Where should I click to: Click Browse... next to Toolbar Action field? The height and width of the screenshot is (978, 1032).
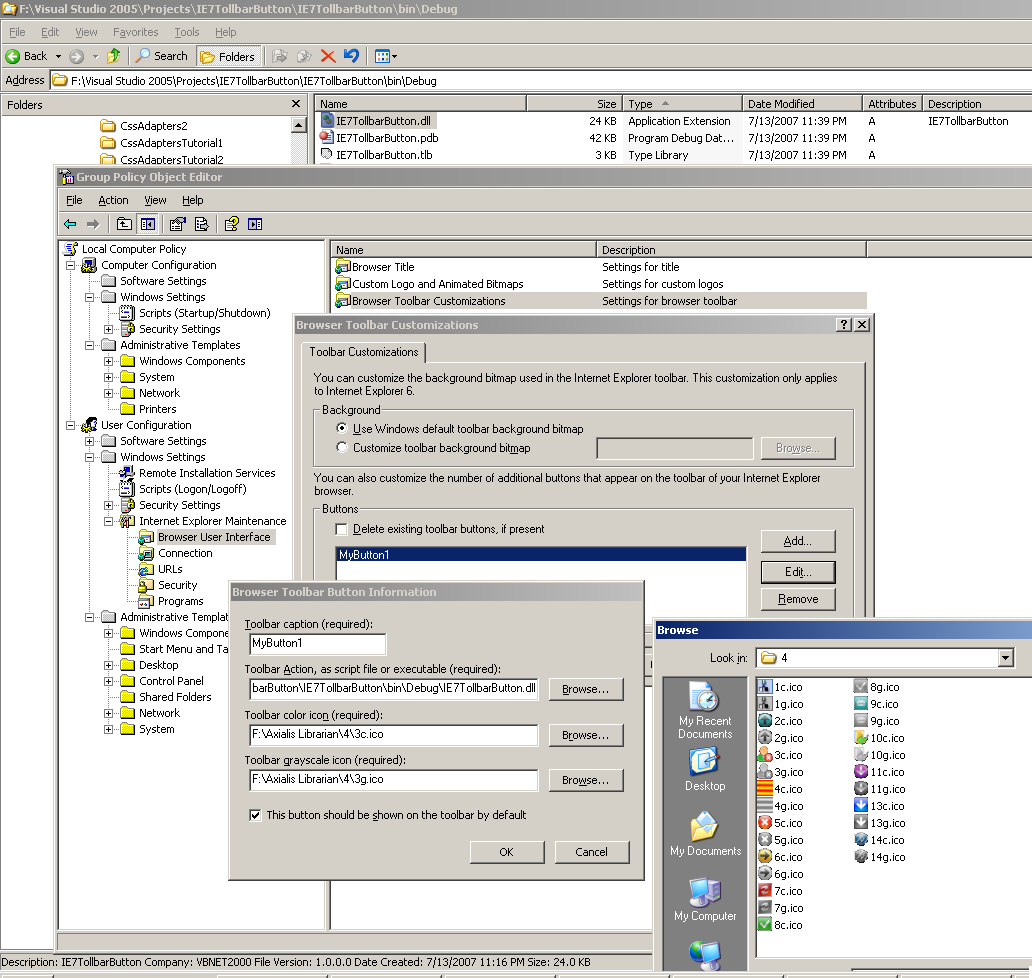tap(586, 689)
